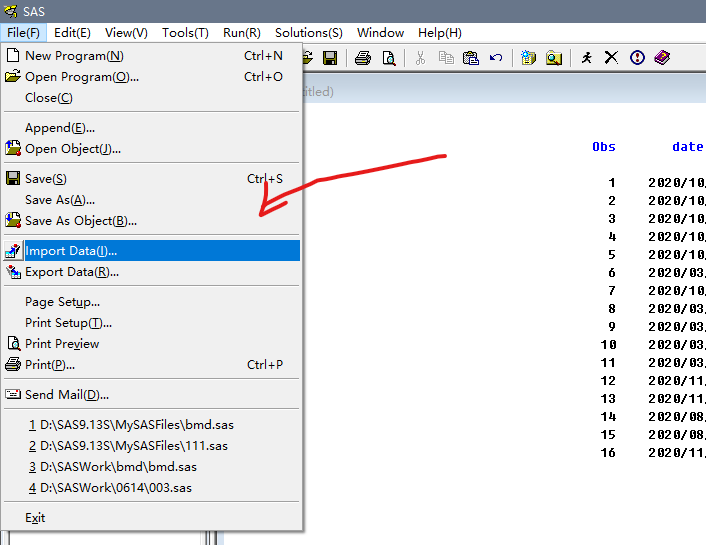Click the Obs column header

604,147
